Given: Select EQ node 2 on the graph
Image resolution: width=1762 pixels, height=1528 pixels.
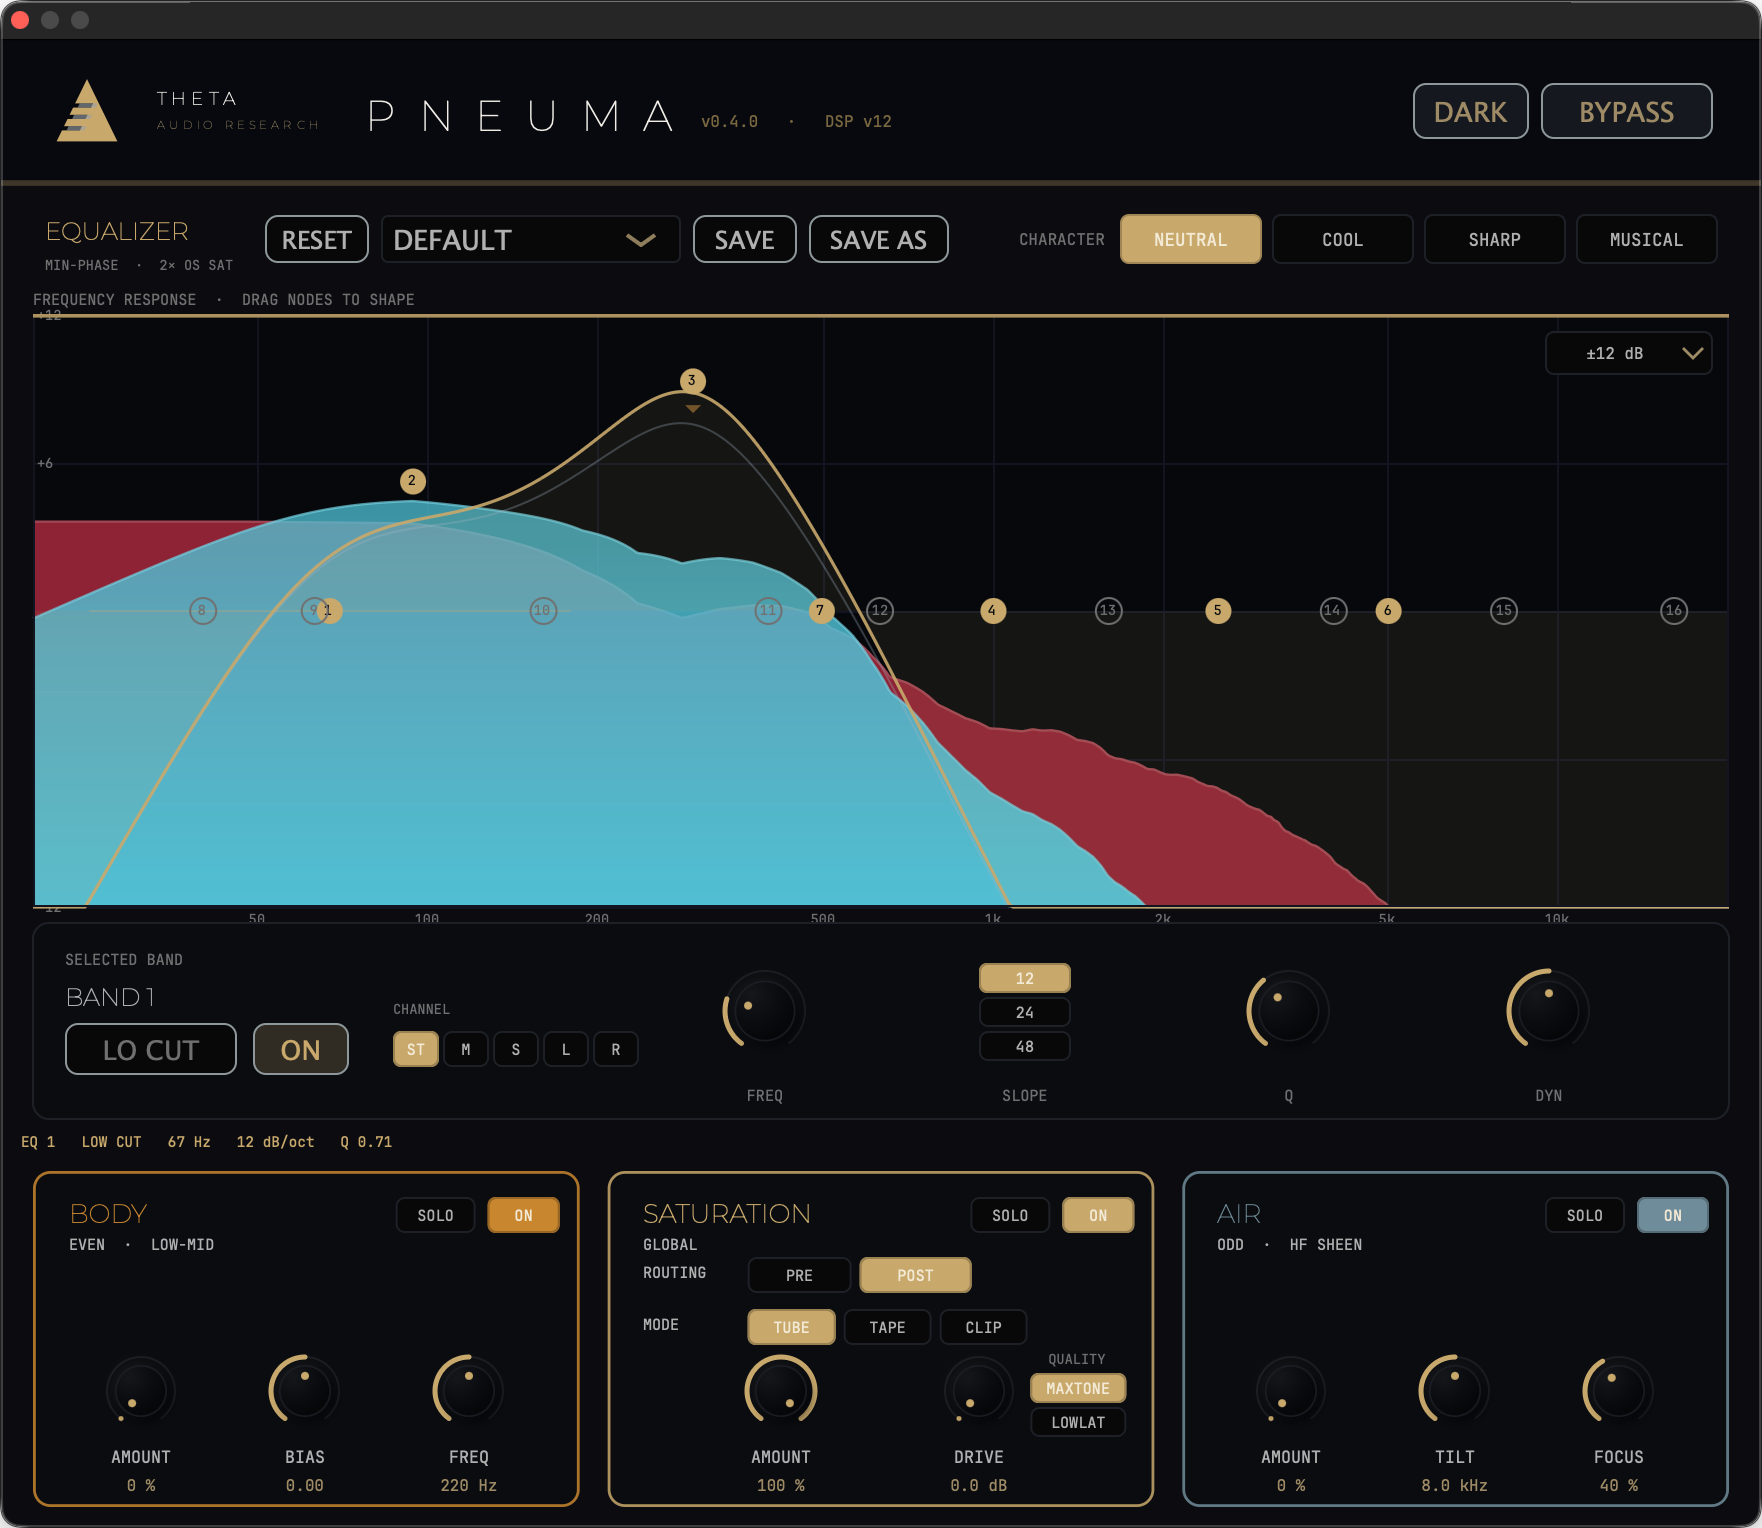Looking at the screenshot, I should click(x=412, y=481).
